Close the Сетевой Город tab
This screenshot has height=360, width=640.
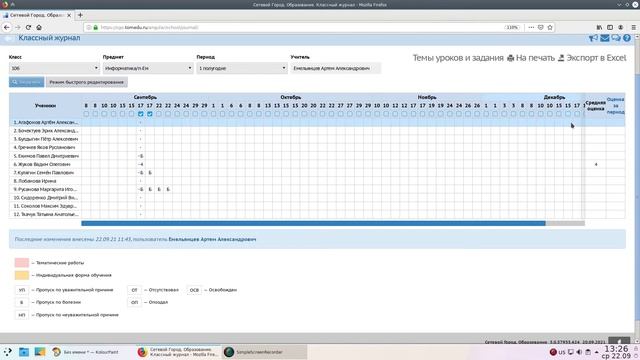click(x=69, y=15)
